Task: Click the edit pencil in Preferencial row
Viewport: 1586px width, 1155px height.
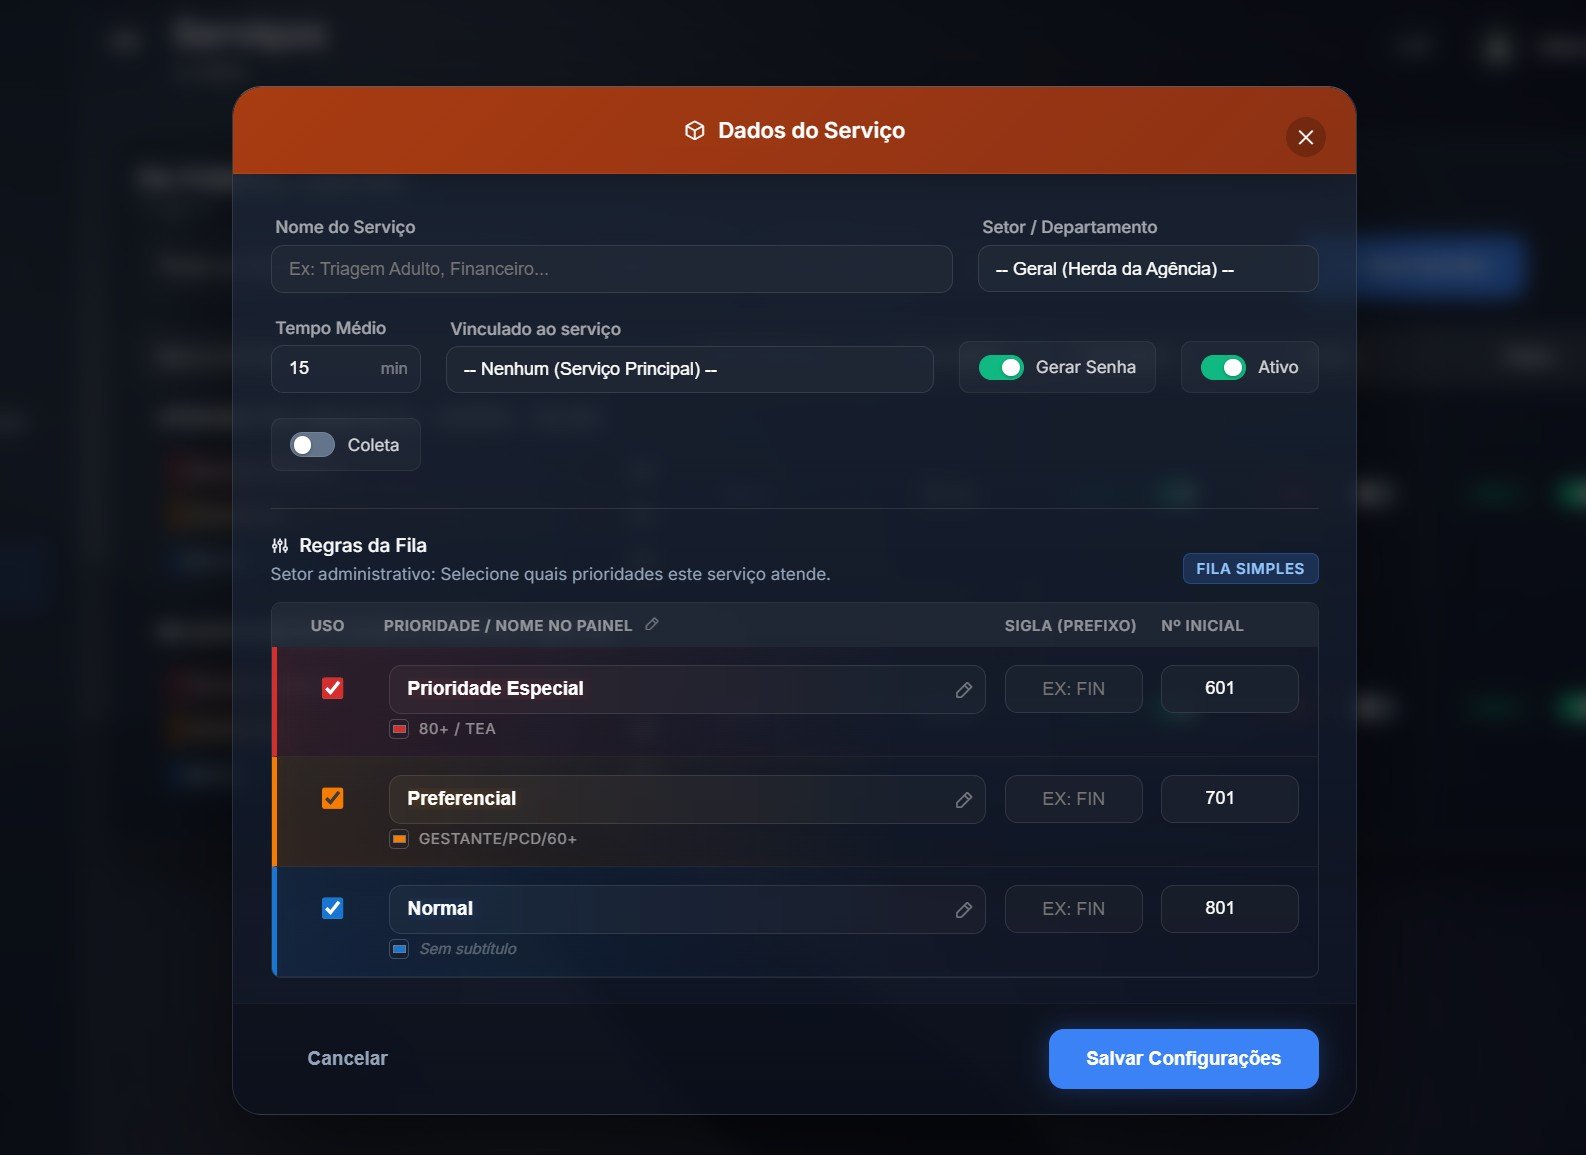Action: [963, 800]
